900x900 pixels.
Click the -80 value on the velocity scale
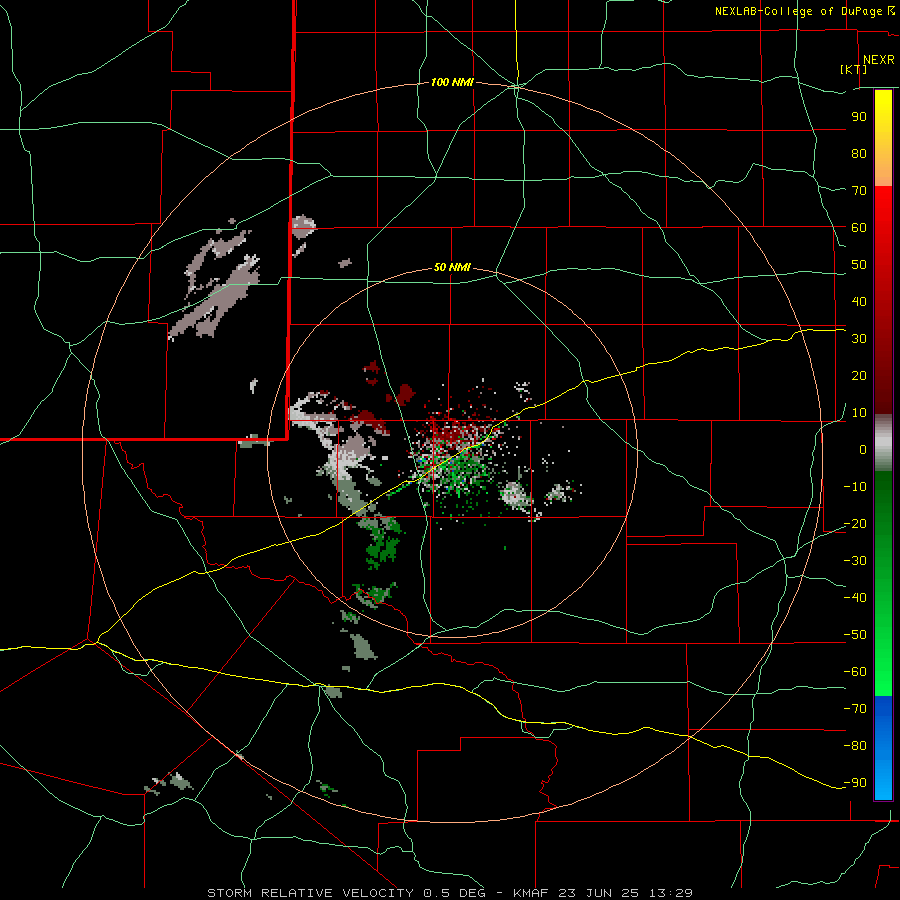[855, 746]
